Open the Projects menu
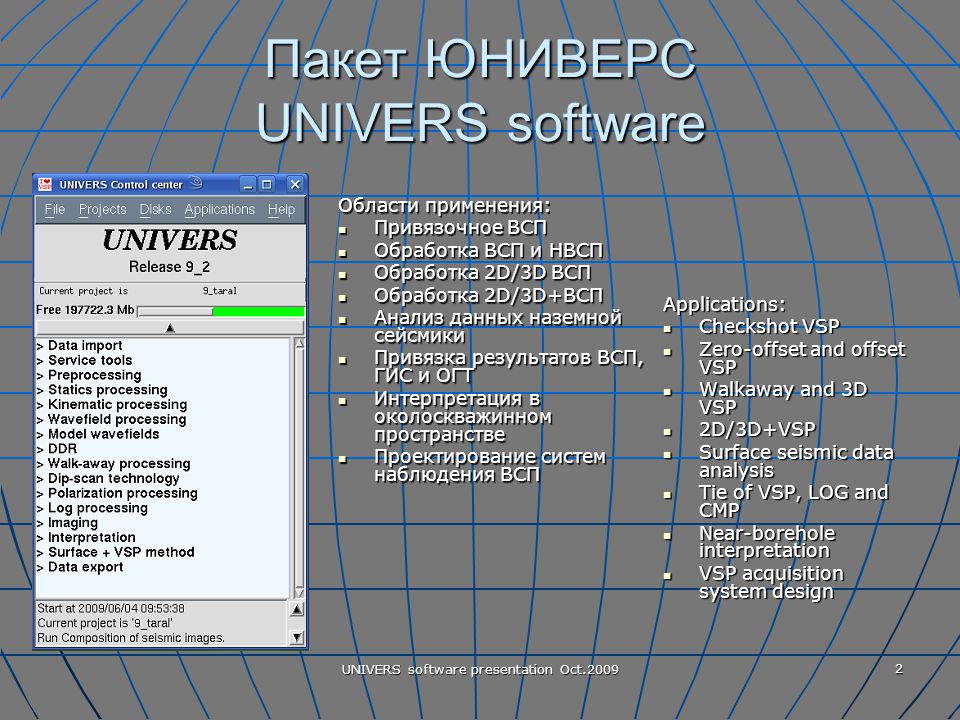This screenshot has height=720, width=960. [x=102, y=209]
